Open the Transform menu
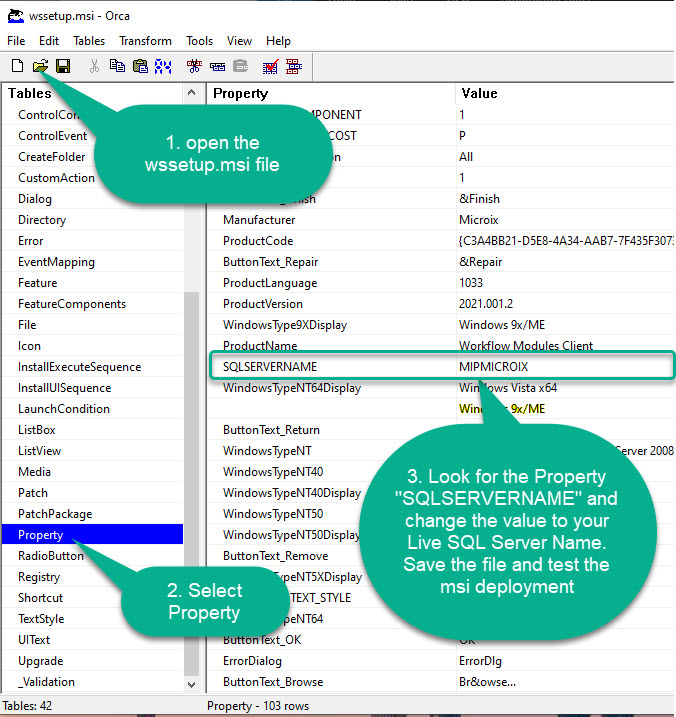 tap(145, 41)
